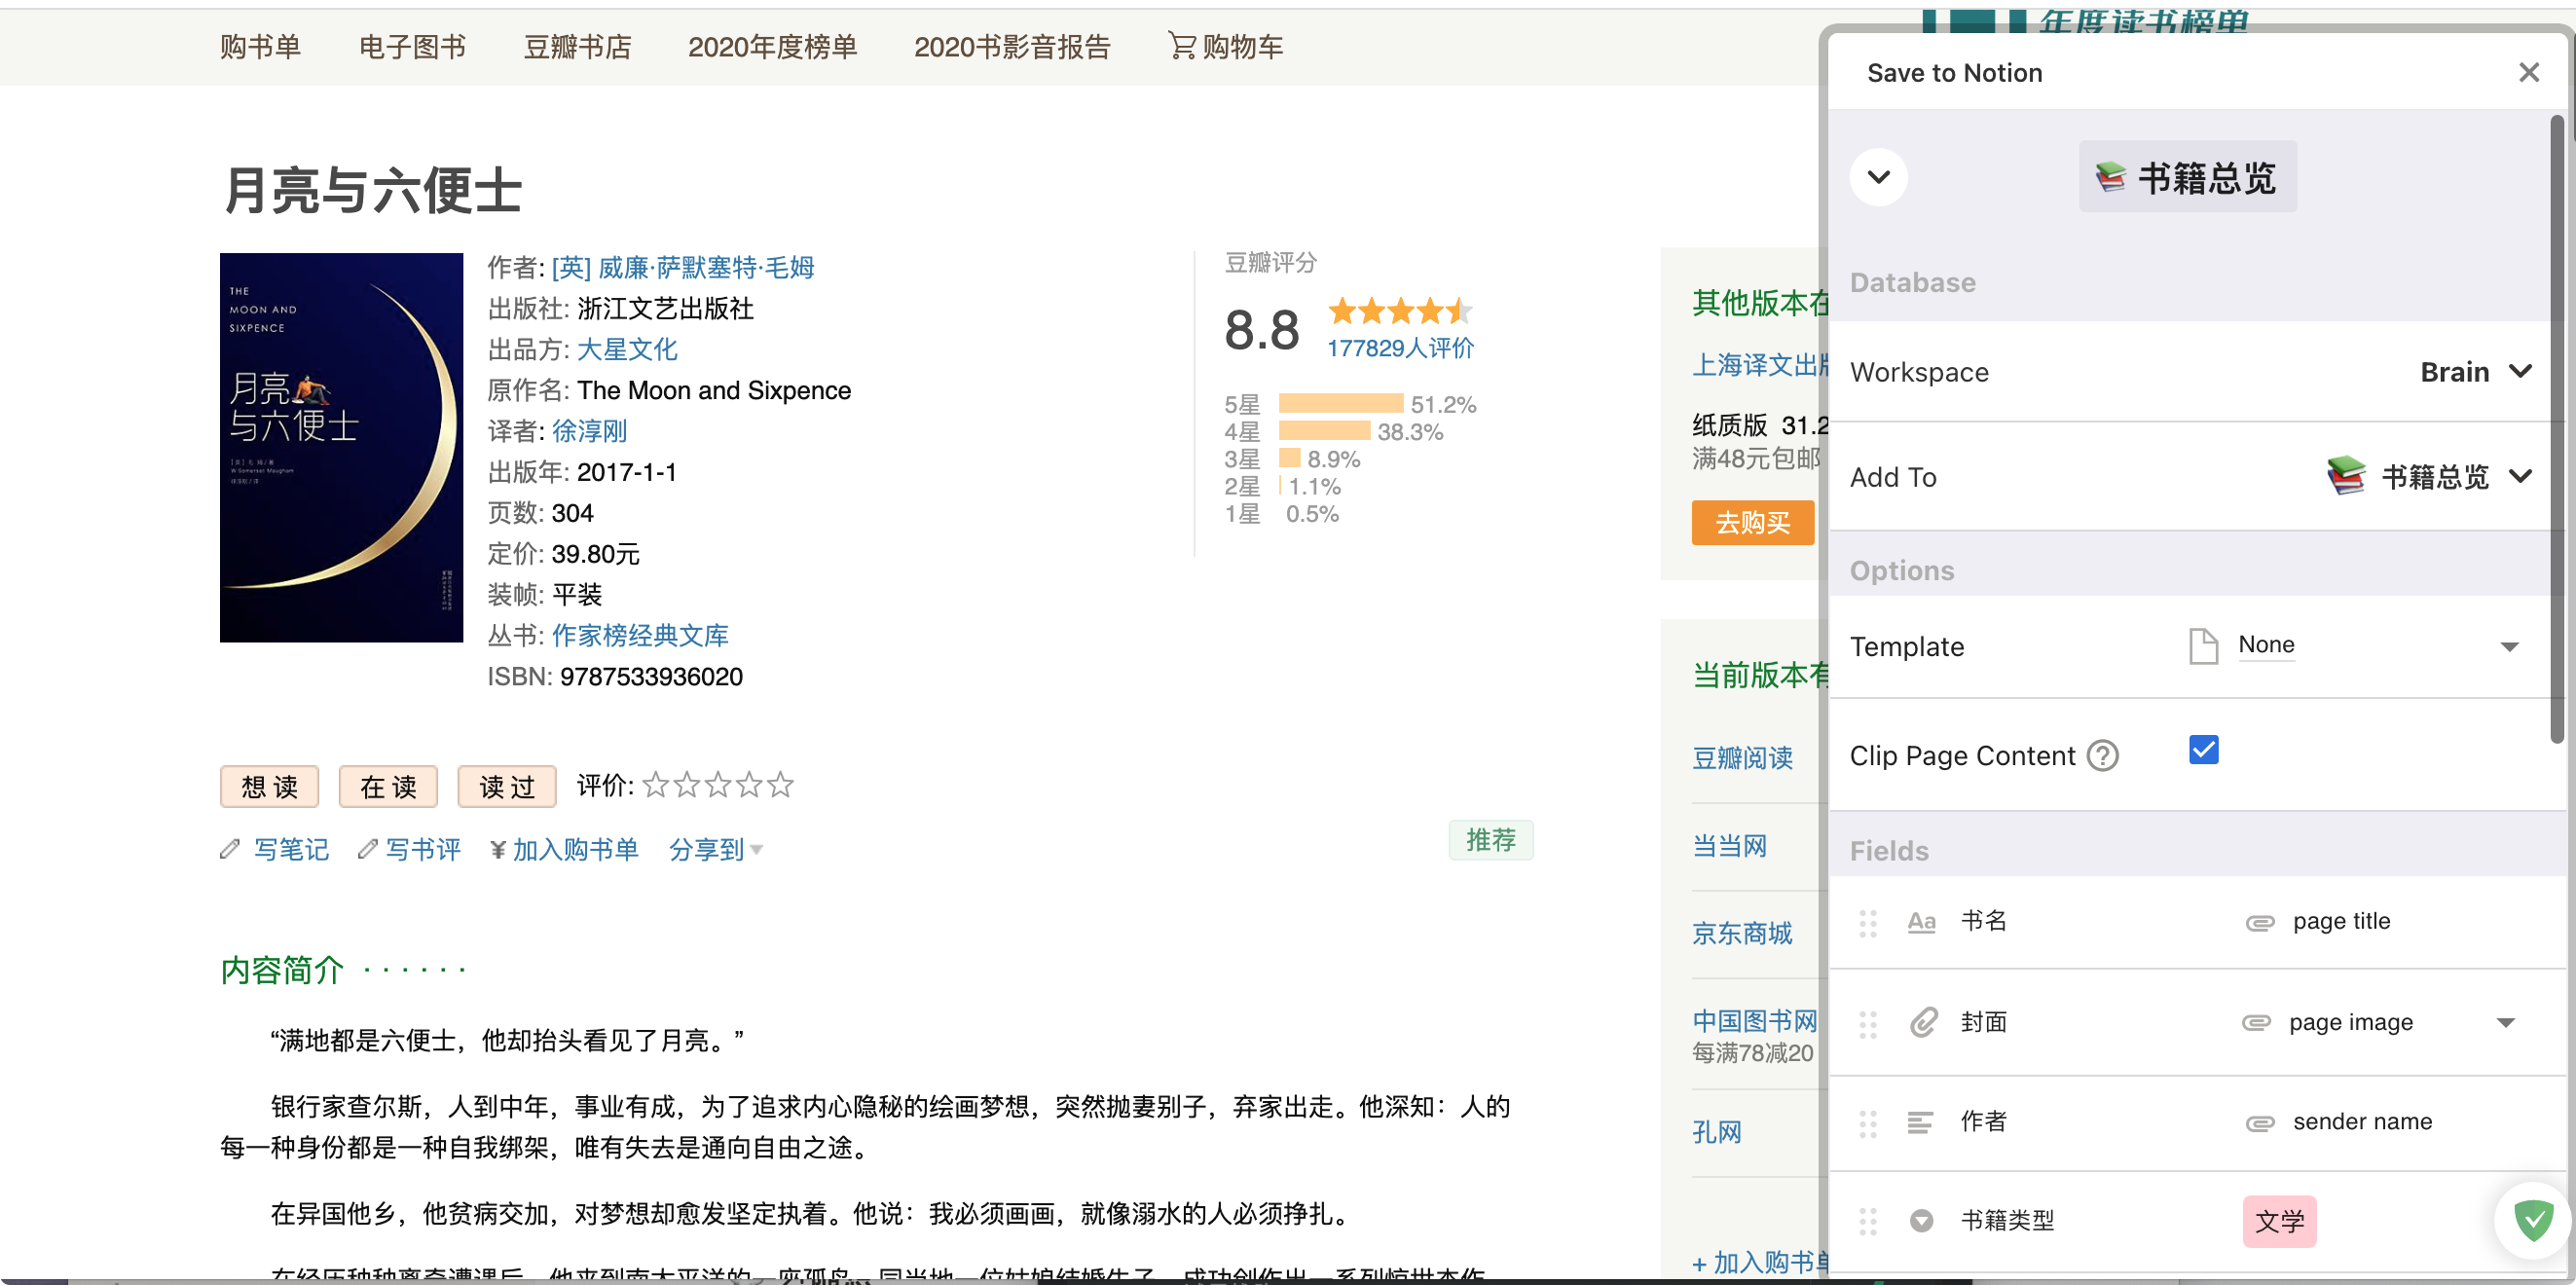Click the drag handle for 书籍类型 field
2576x1285 pixels.
[x=1867, y=1221]
